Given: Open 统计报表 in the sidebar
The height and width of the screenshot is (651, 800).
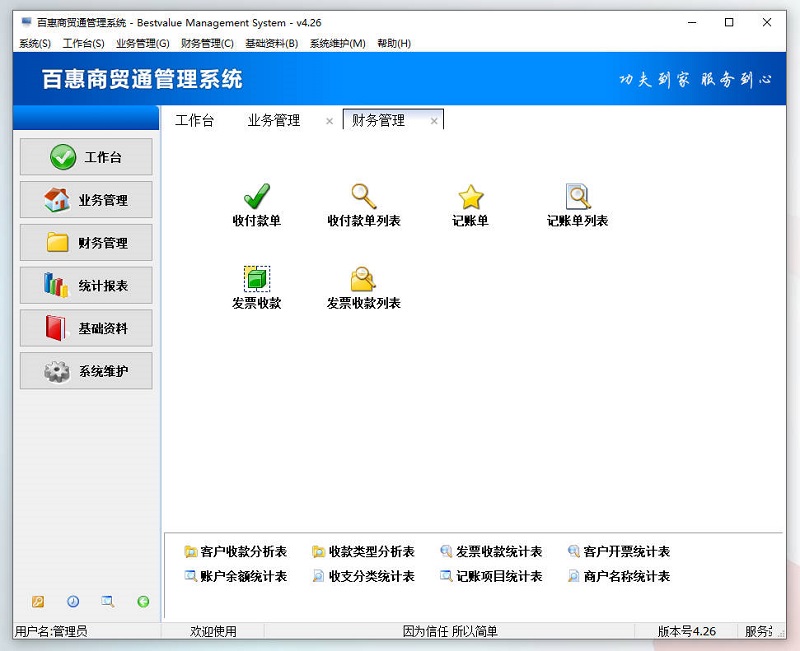Looking at the screenshot, I should [85, 285].
